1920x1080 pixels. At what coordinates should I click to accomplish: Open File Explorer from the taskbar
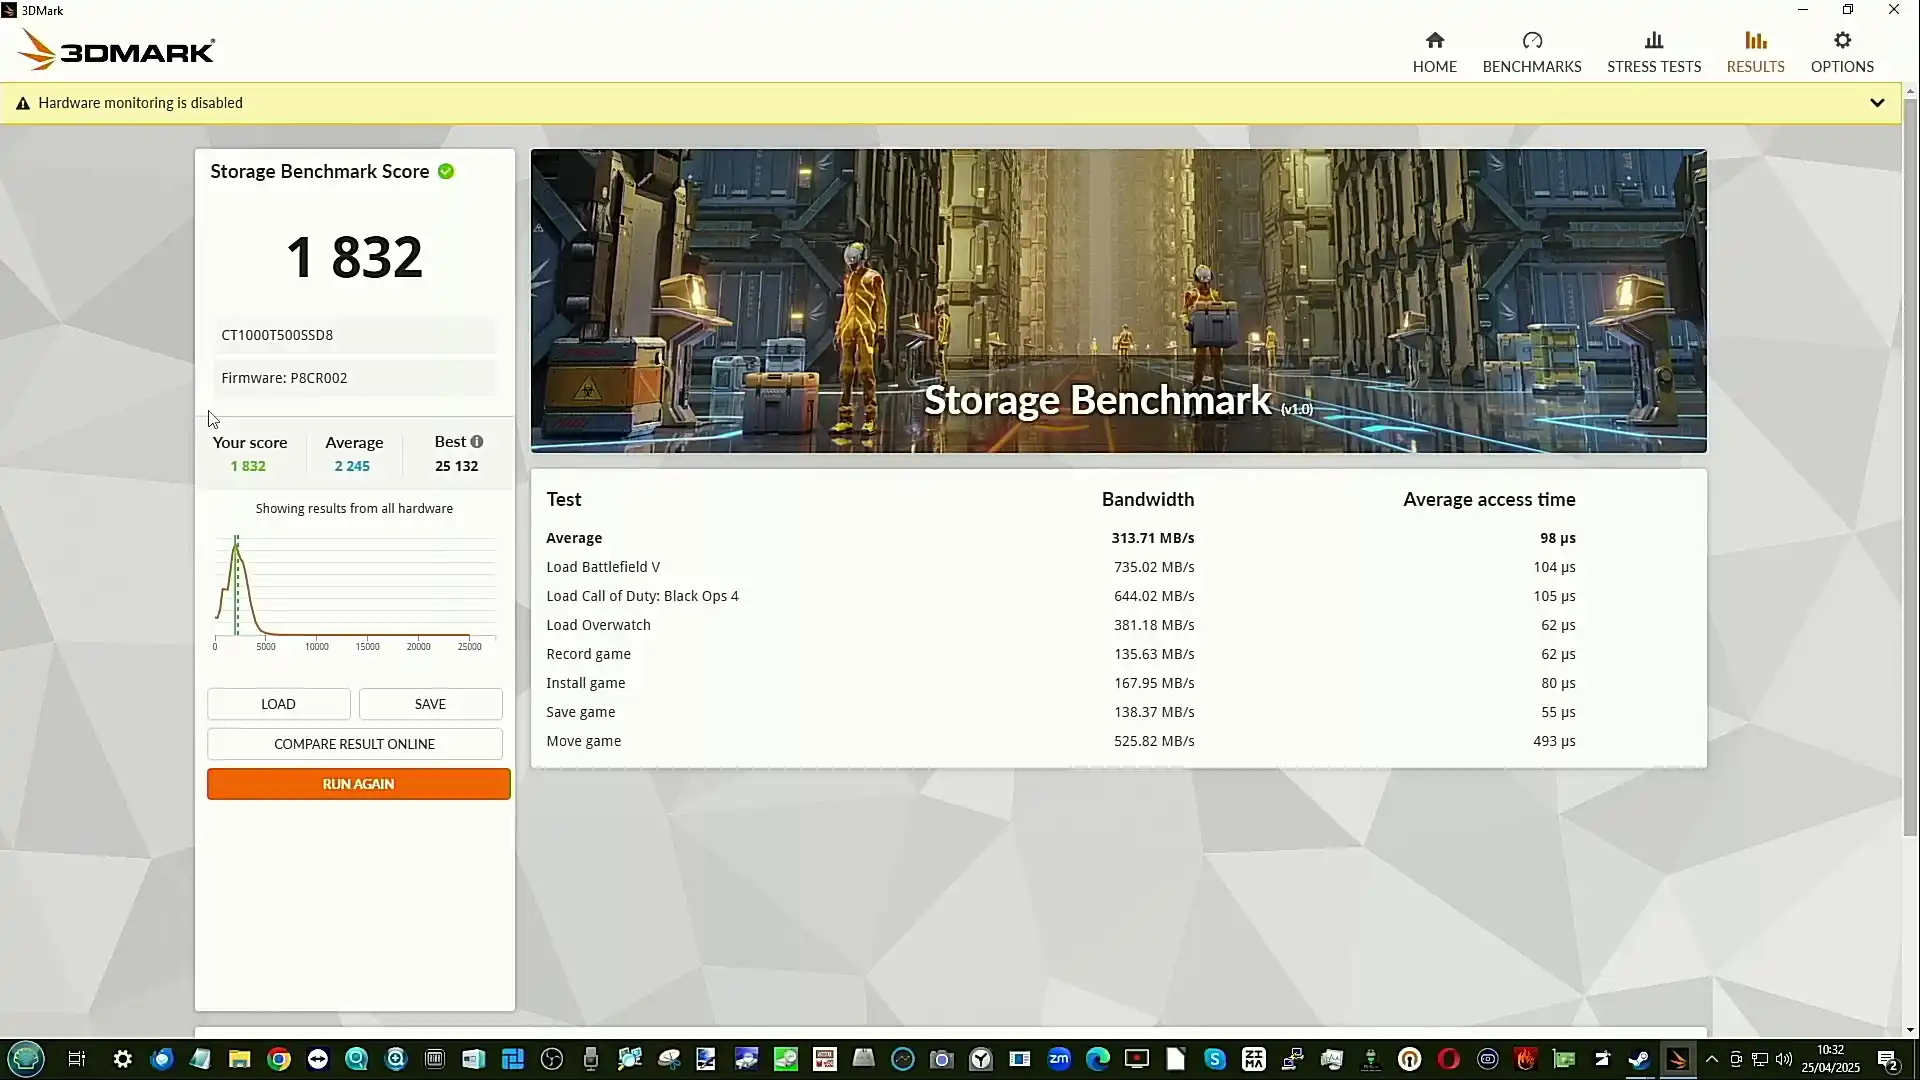pyautogui.click(x=239, y=1059)
